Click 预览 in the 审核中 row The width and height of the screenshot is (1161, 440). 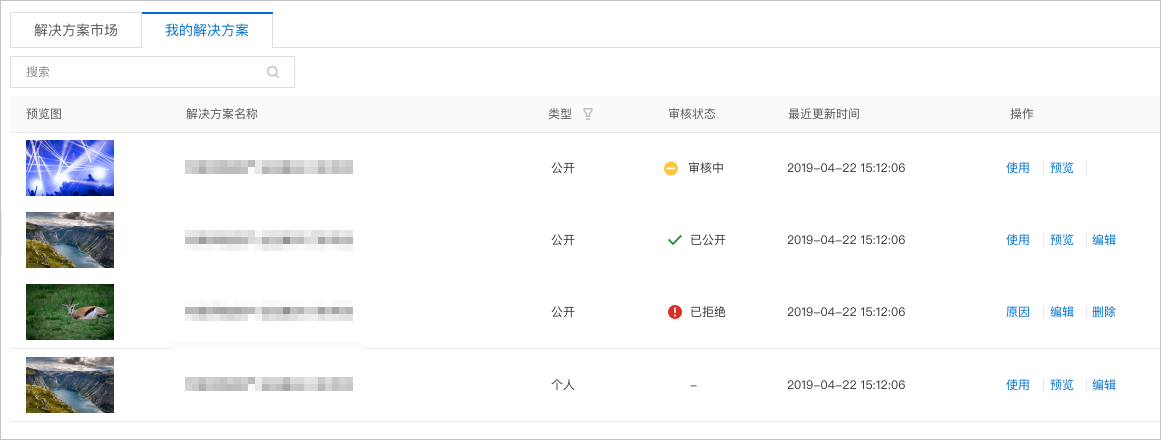(1062, 168)
